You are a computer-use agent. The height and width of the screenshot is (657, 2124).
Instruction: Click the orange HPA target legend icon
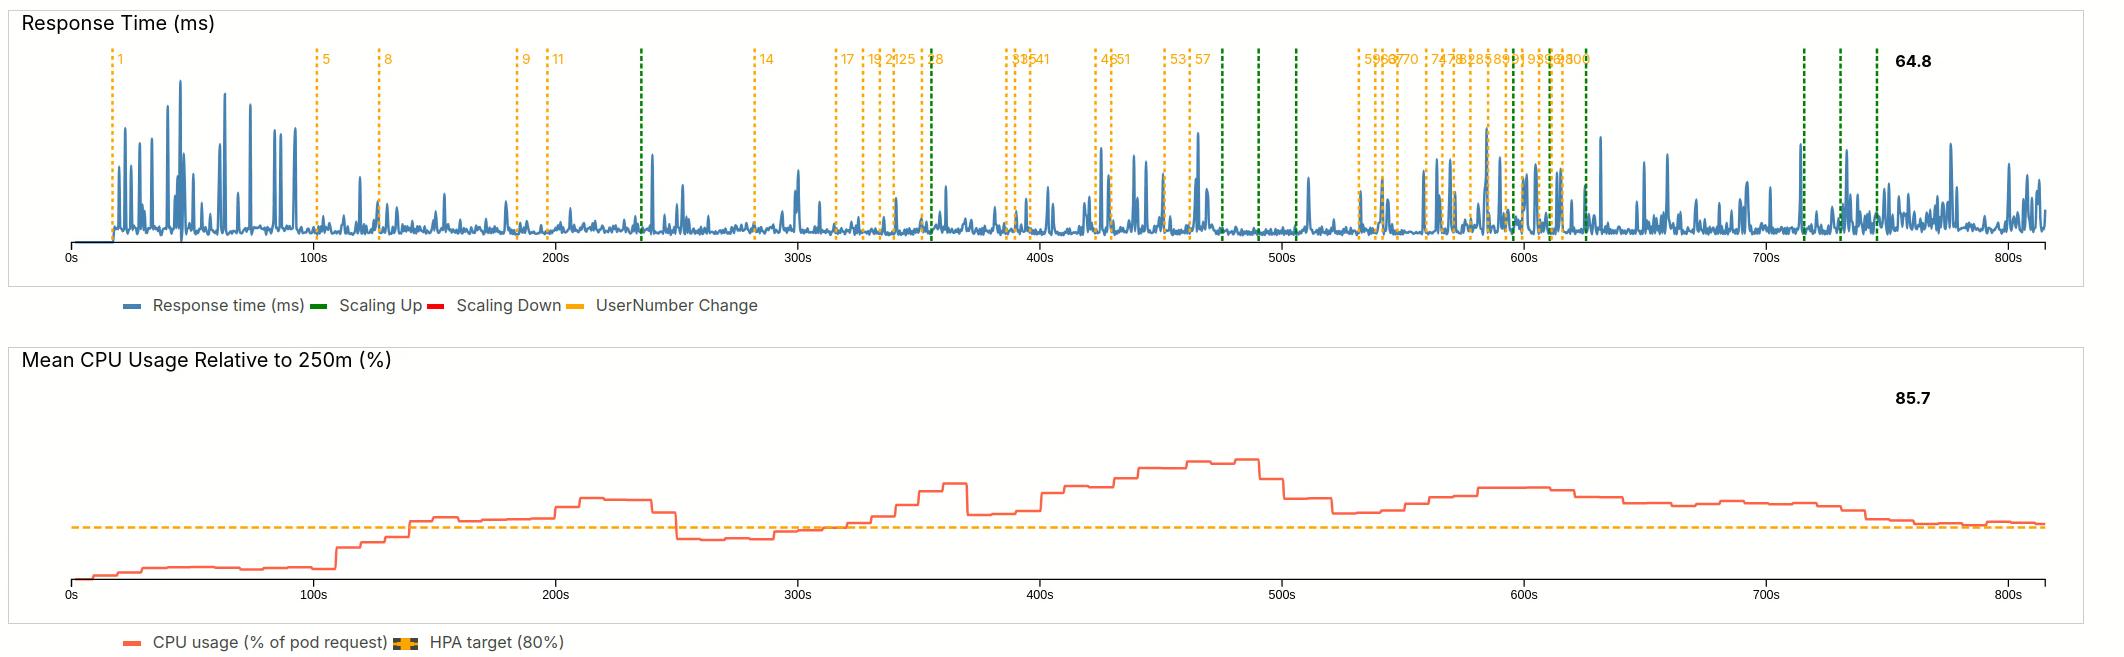(x=406, y=644)
